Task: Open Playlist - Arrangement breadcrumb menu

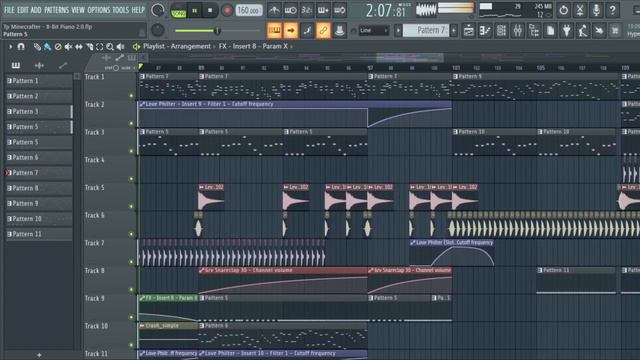Action: click(177, 47)
